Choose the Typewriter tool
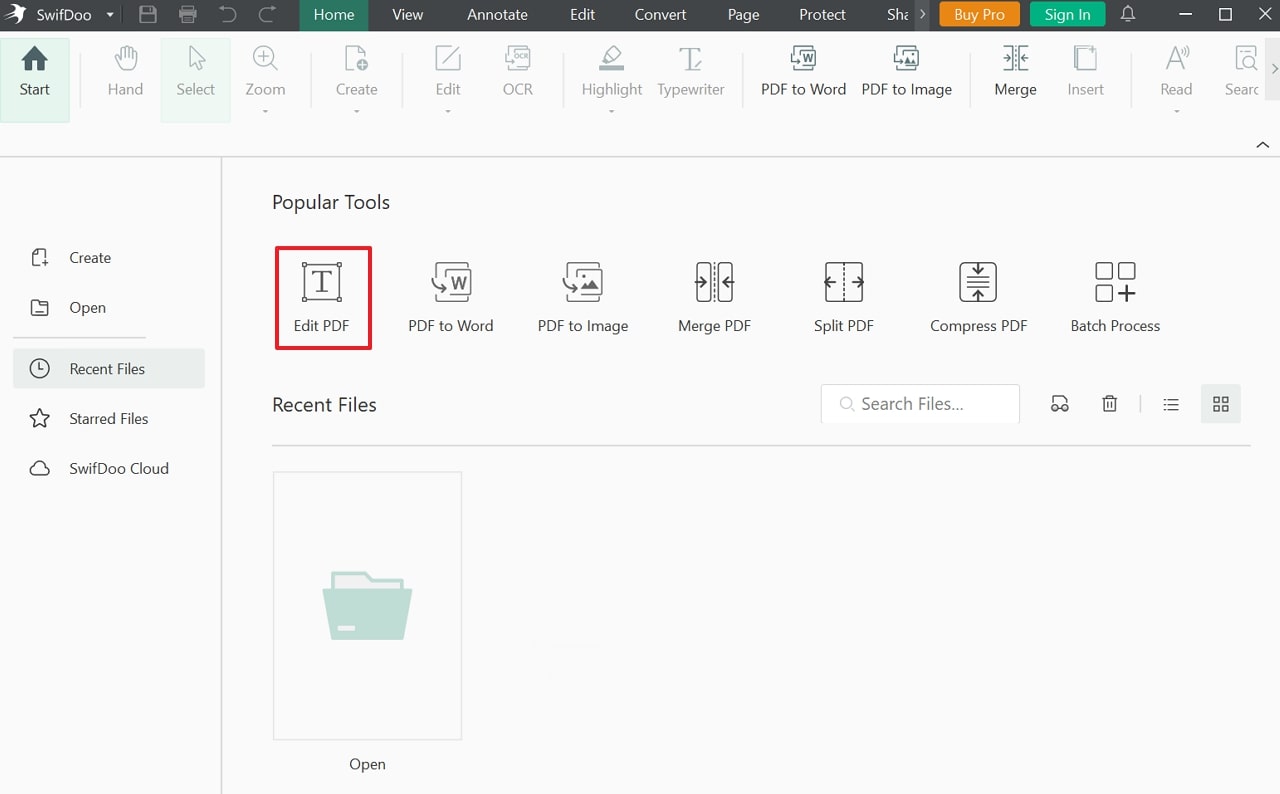Screen dimensions: 1280x794 [x=691, y=59]
